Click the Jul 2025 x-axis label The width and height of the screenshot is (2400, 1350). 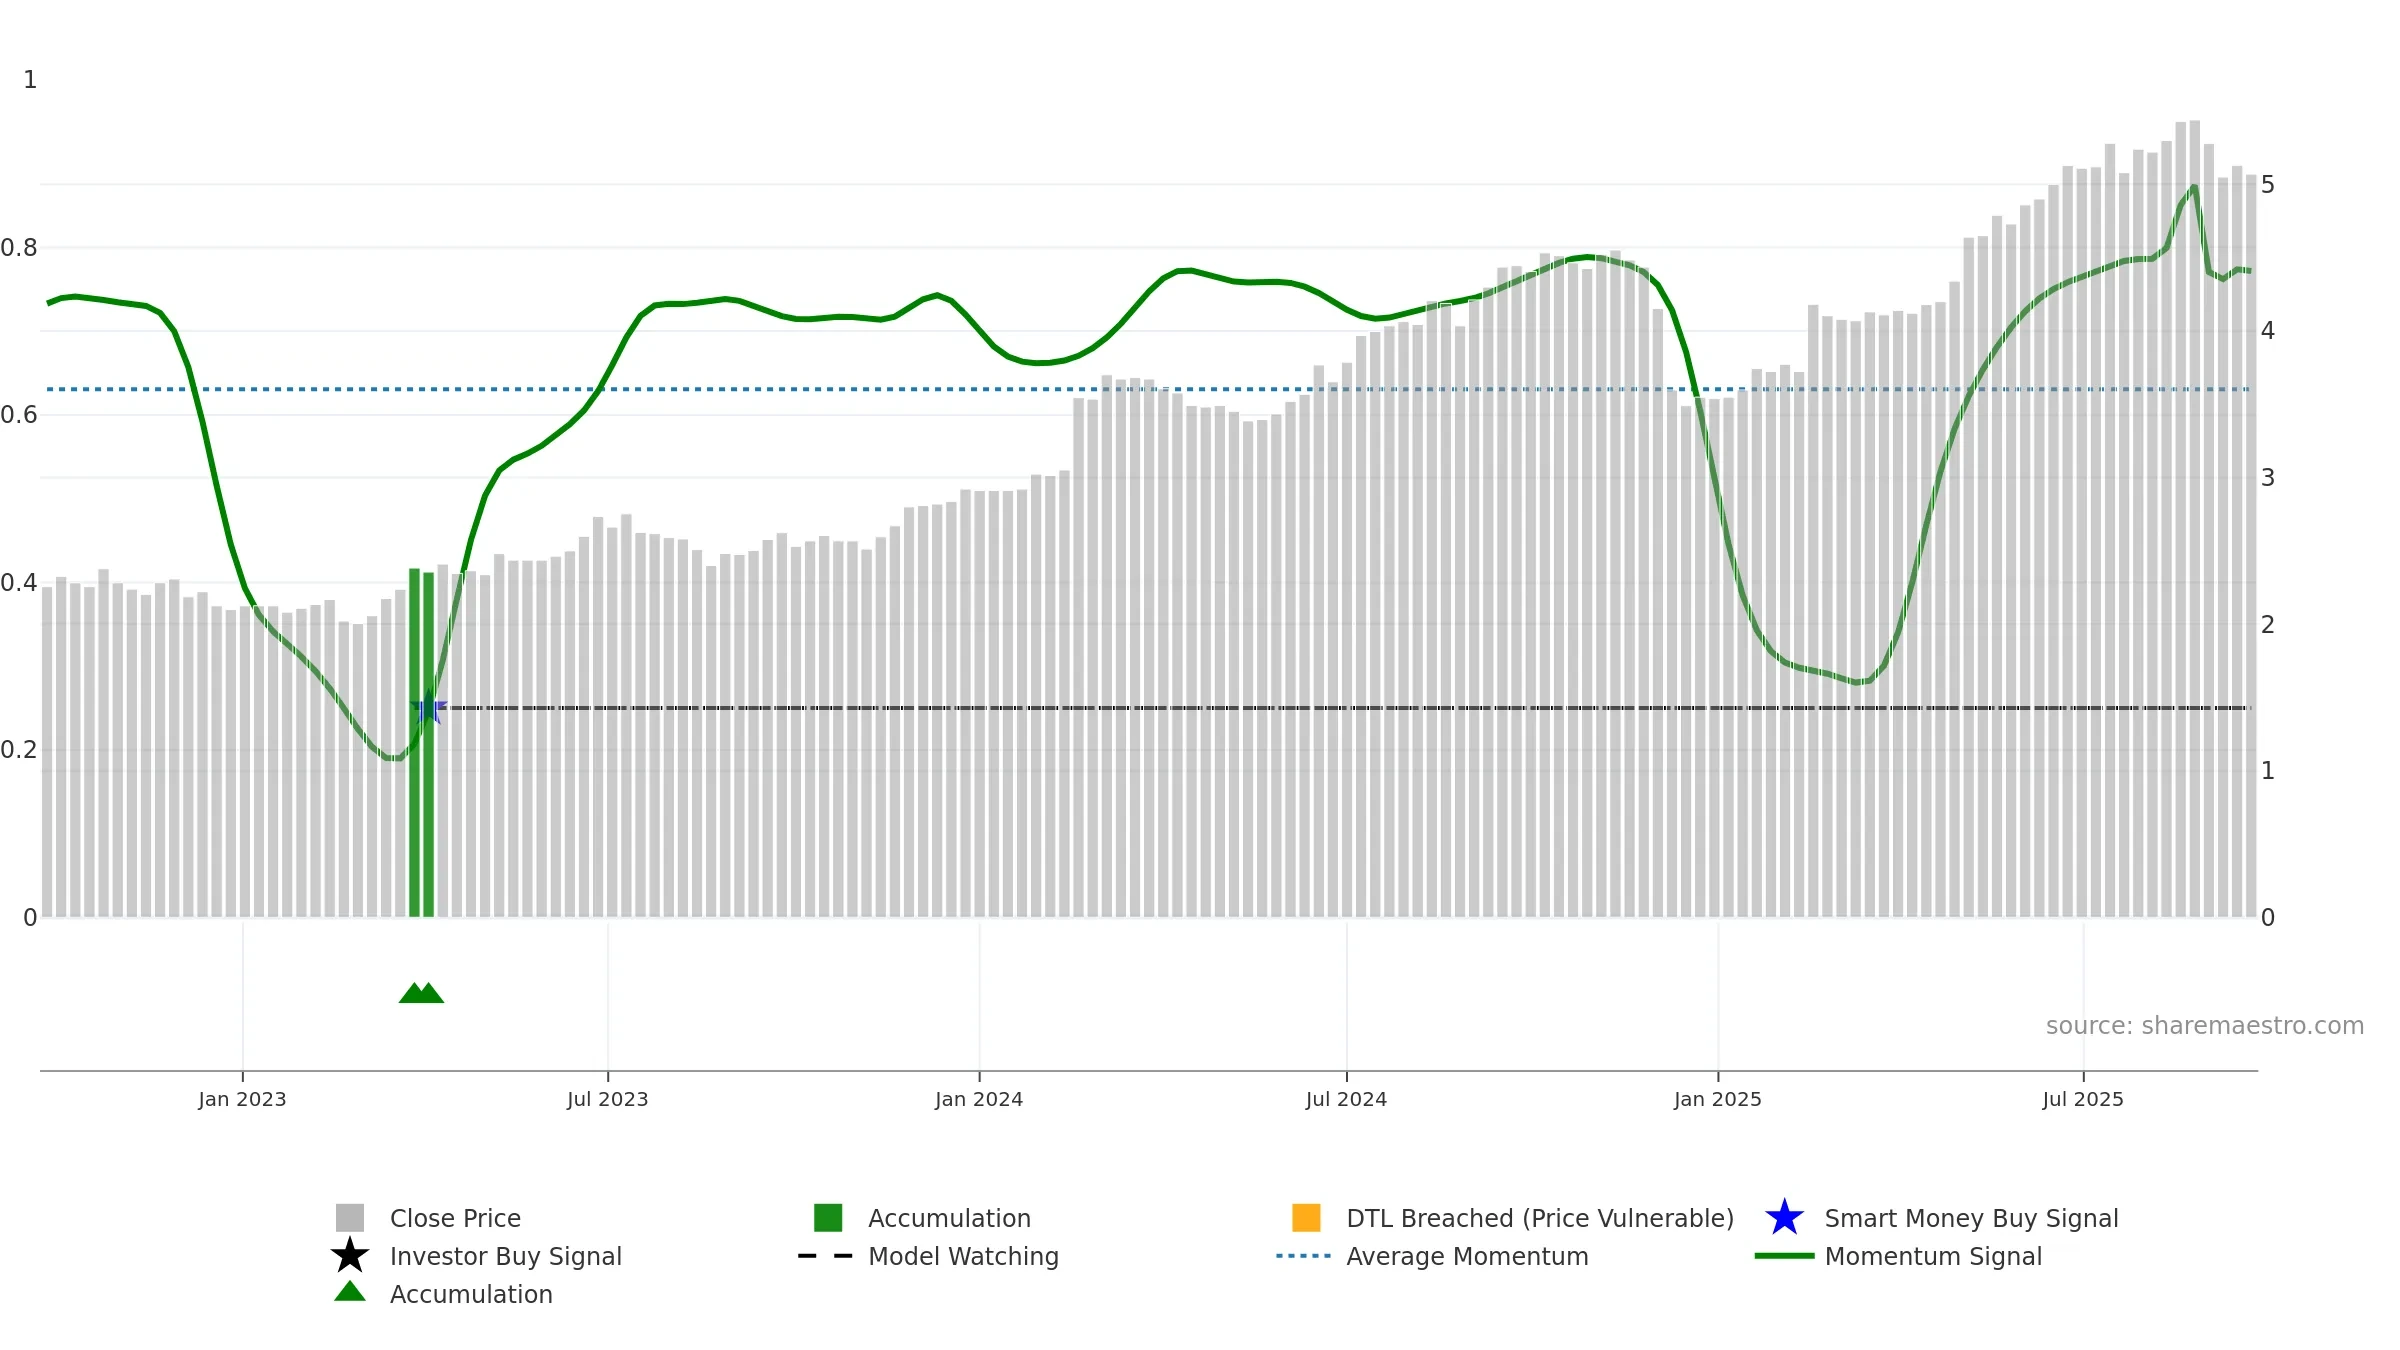(x=2083, y=1100)
